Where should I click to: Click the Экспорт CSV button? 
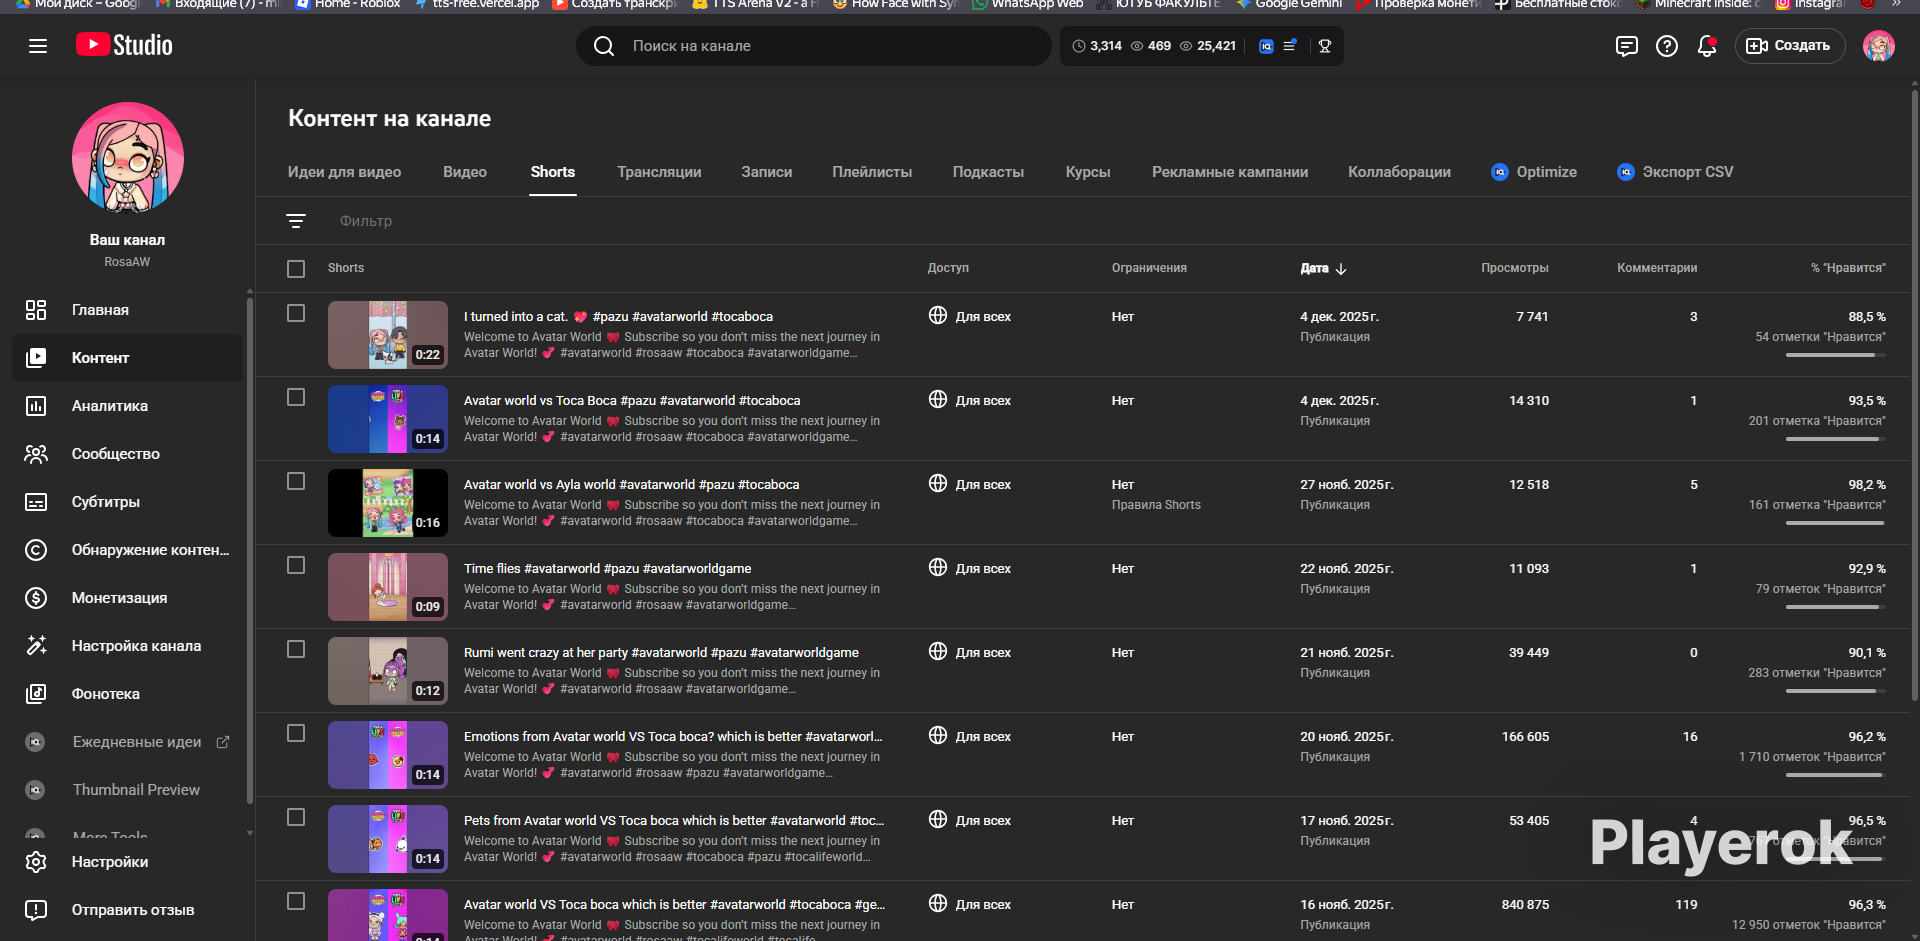pos(1675,172)
